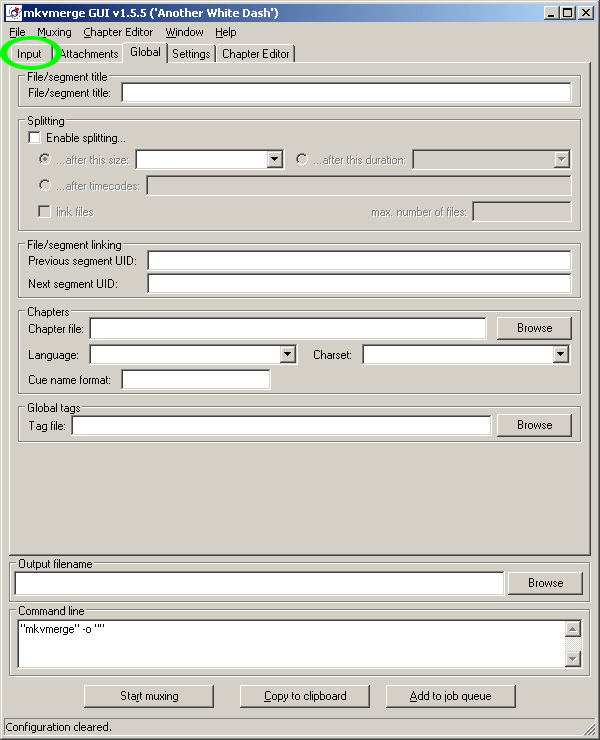Click the Output filename field
The width and height of the screenshot is (600, 740).
click(x=259, y=583)
